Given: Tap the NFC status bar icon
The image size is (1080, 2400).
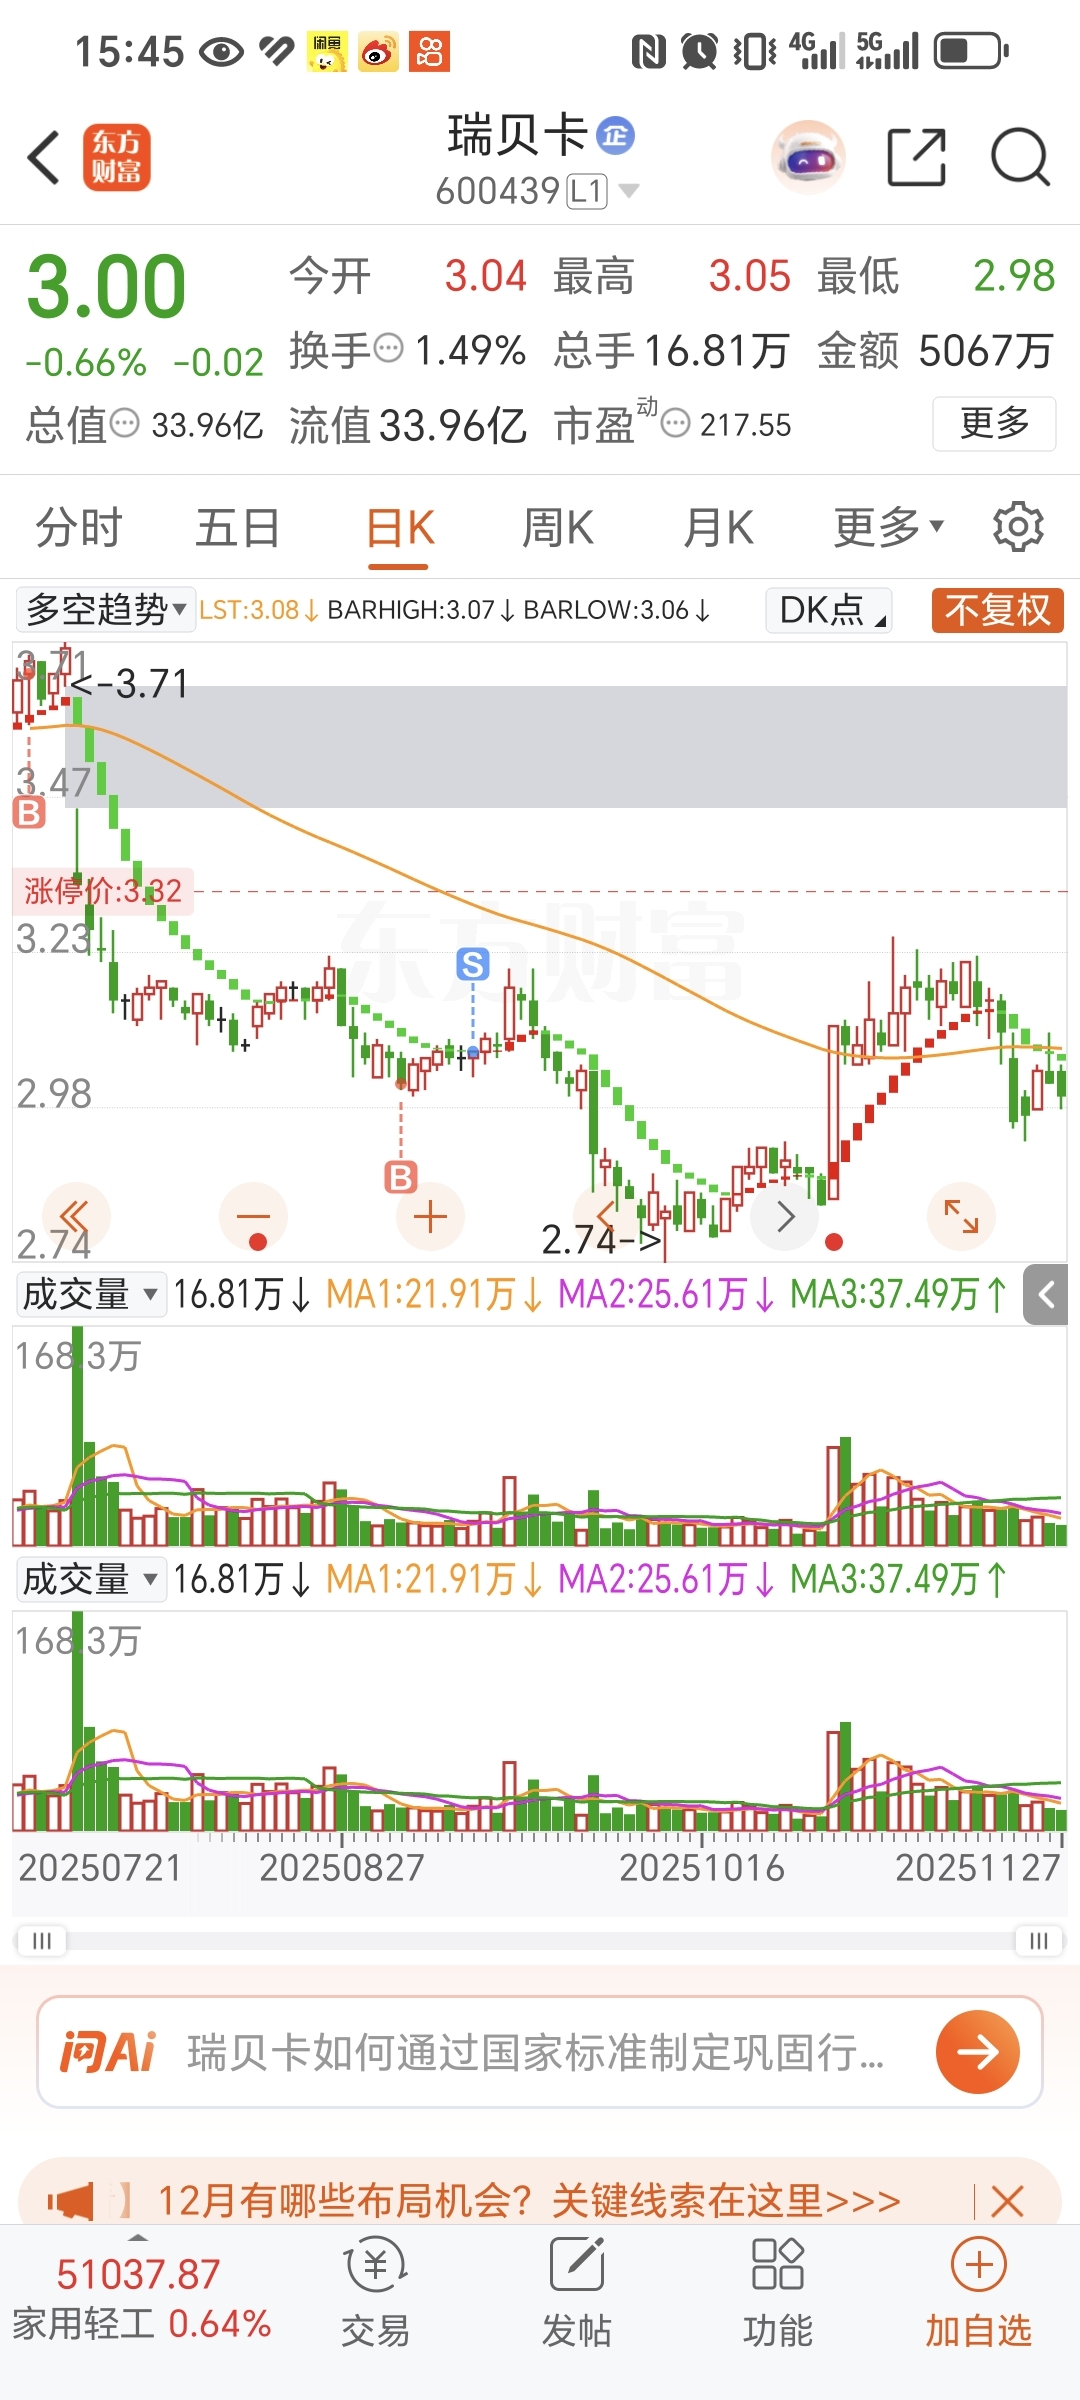Looking at the screenshot, I should click(x=648, y=51).
